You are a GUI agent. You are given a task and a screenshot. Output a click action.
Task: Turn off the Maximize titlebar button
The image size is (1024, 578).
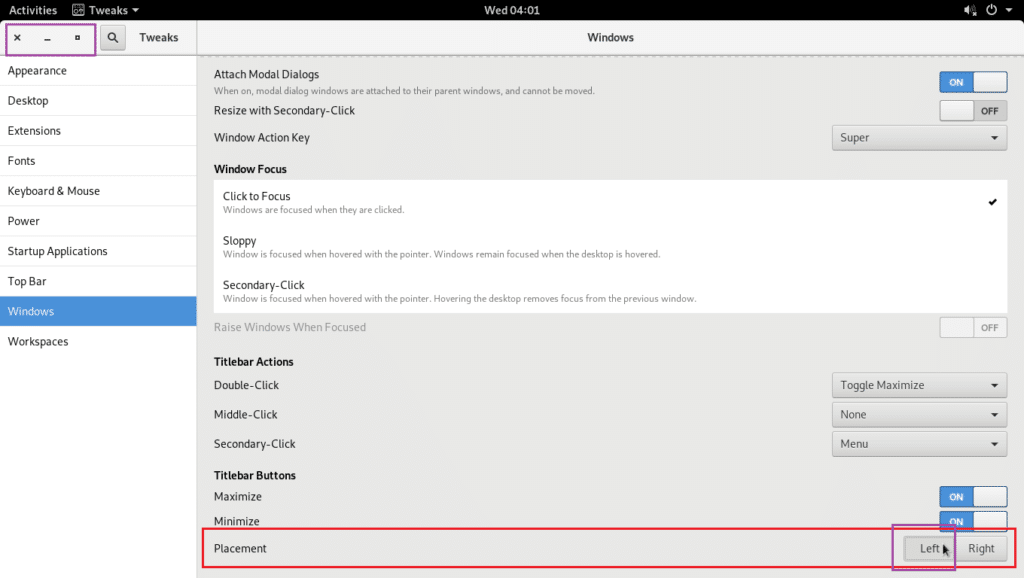tap(973, 496)
